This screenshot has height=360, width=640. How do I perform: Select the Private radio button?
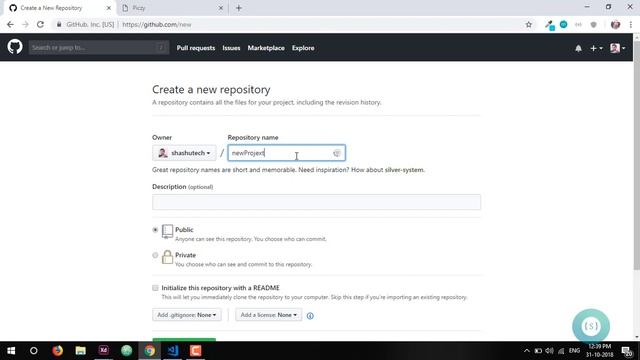tap(155, 255)
